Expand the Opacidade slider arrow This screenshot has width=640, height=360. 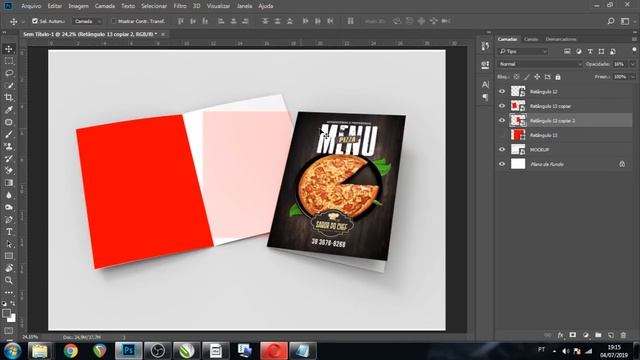[633, 64]
